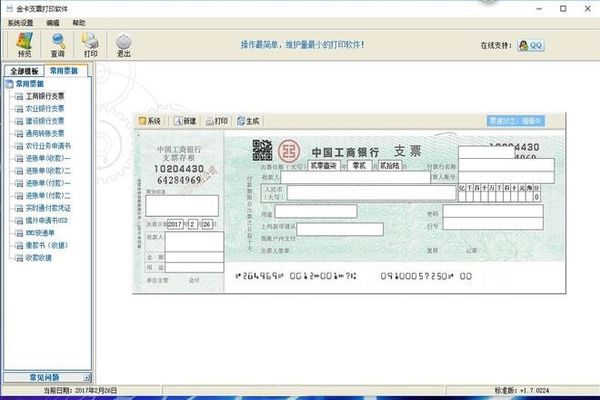Select 建设银行支票 in the template tree

click(45, 120)
